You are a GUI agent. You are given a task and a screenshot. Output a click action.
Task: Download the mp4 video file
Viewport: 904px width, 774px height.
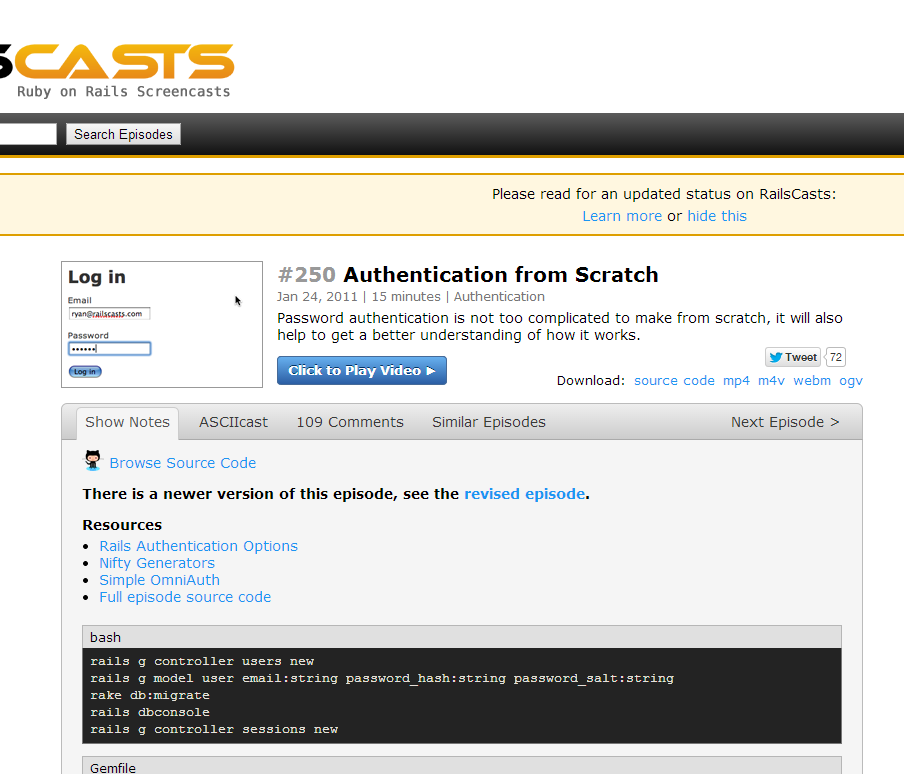[736, 381]
